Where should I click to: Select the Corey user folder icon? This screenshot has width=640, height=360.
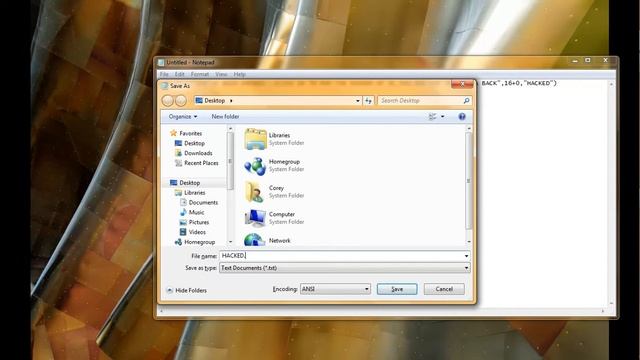pos(254,192)
